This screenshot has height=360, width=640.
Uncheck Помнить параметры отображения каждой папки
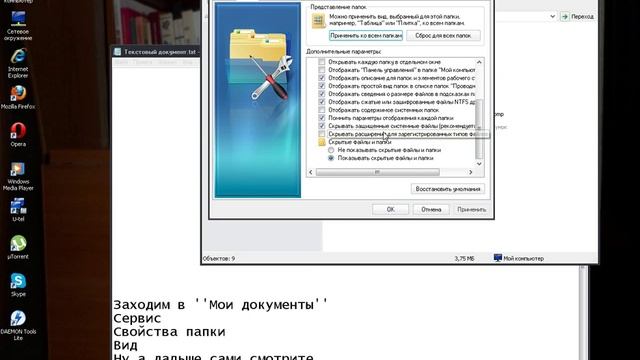(x=322, y=118)
